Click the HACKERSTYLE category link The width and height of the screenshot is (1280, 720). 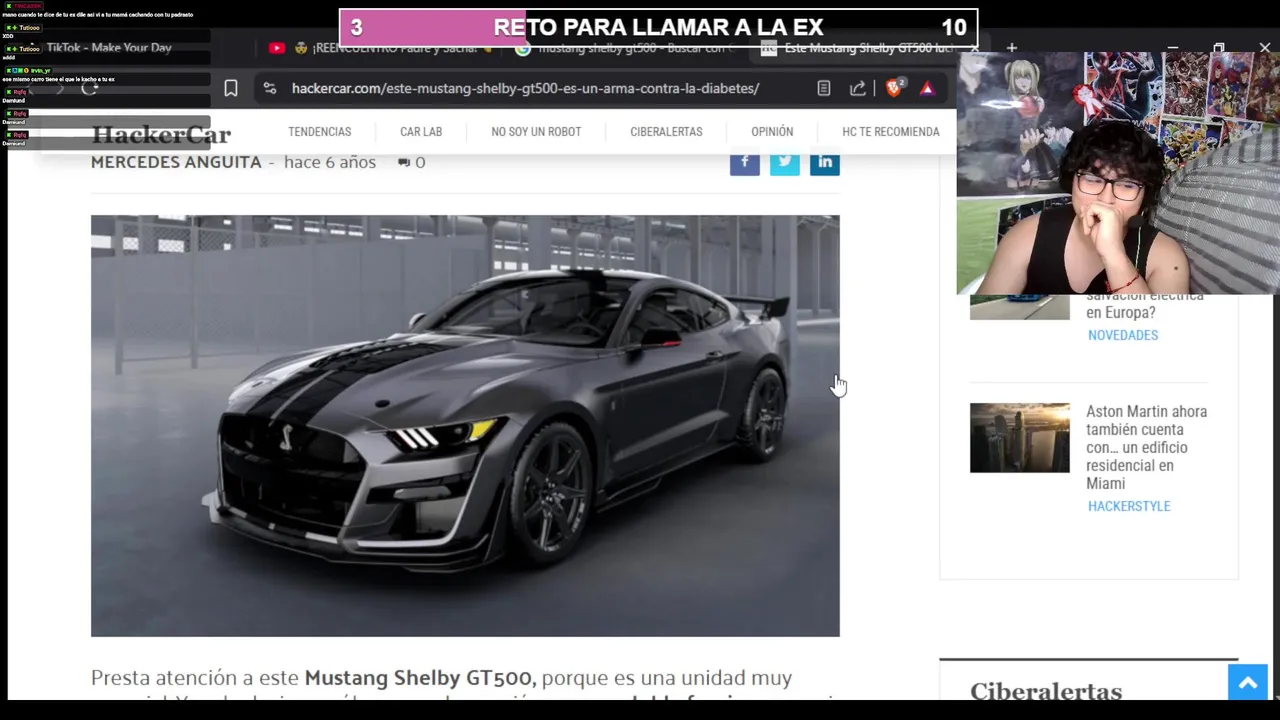tap(1129, 506)
